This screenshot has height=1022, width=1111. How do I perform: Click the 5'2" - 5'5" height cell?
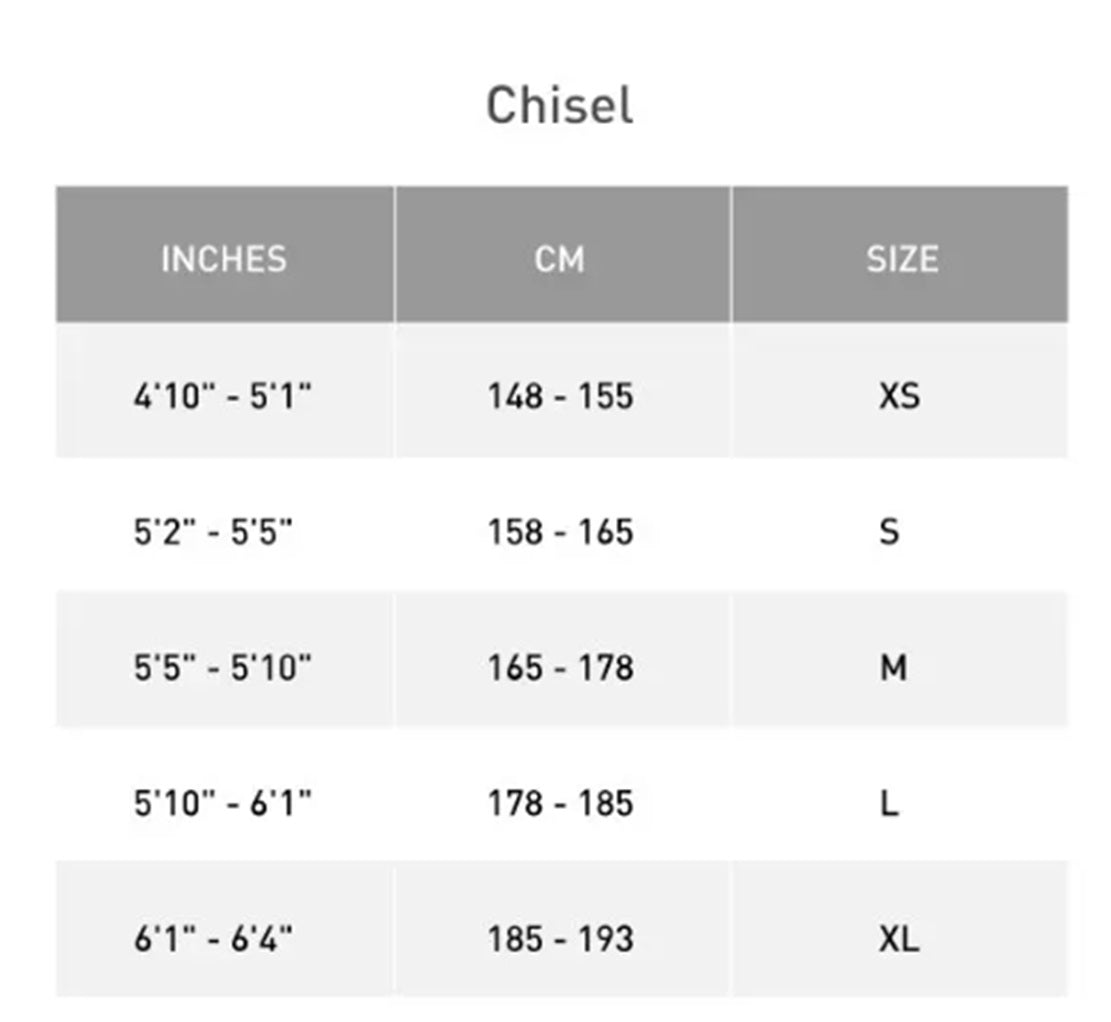213,531
